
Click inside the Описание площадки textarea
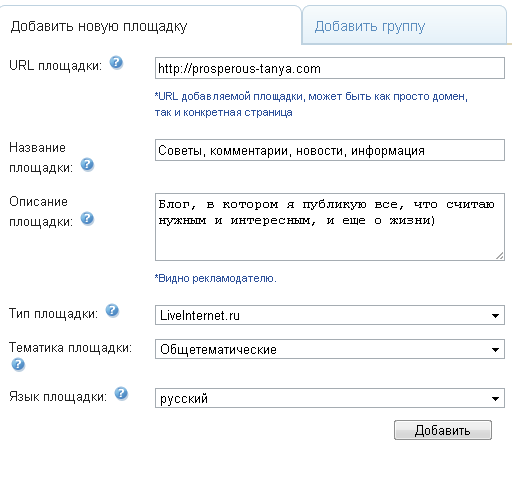coord(330,227)
